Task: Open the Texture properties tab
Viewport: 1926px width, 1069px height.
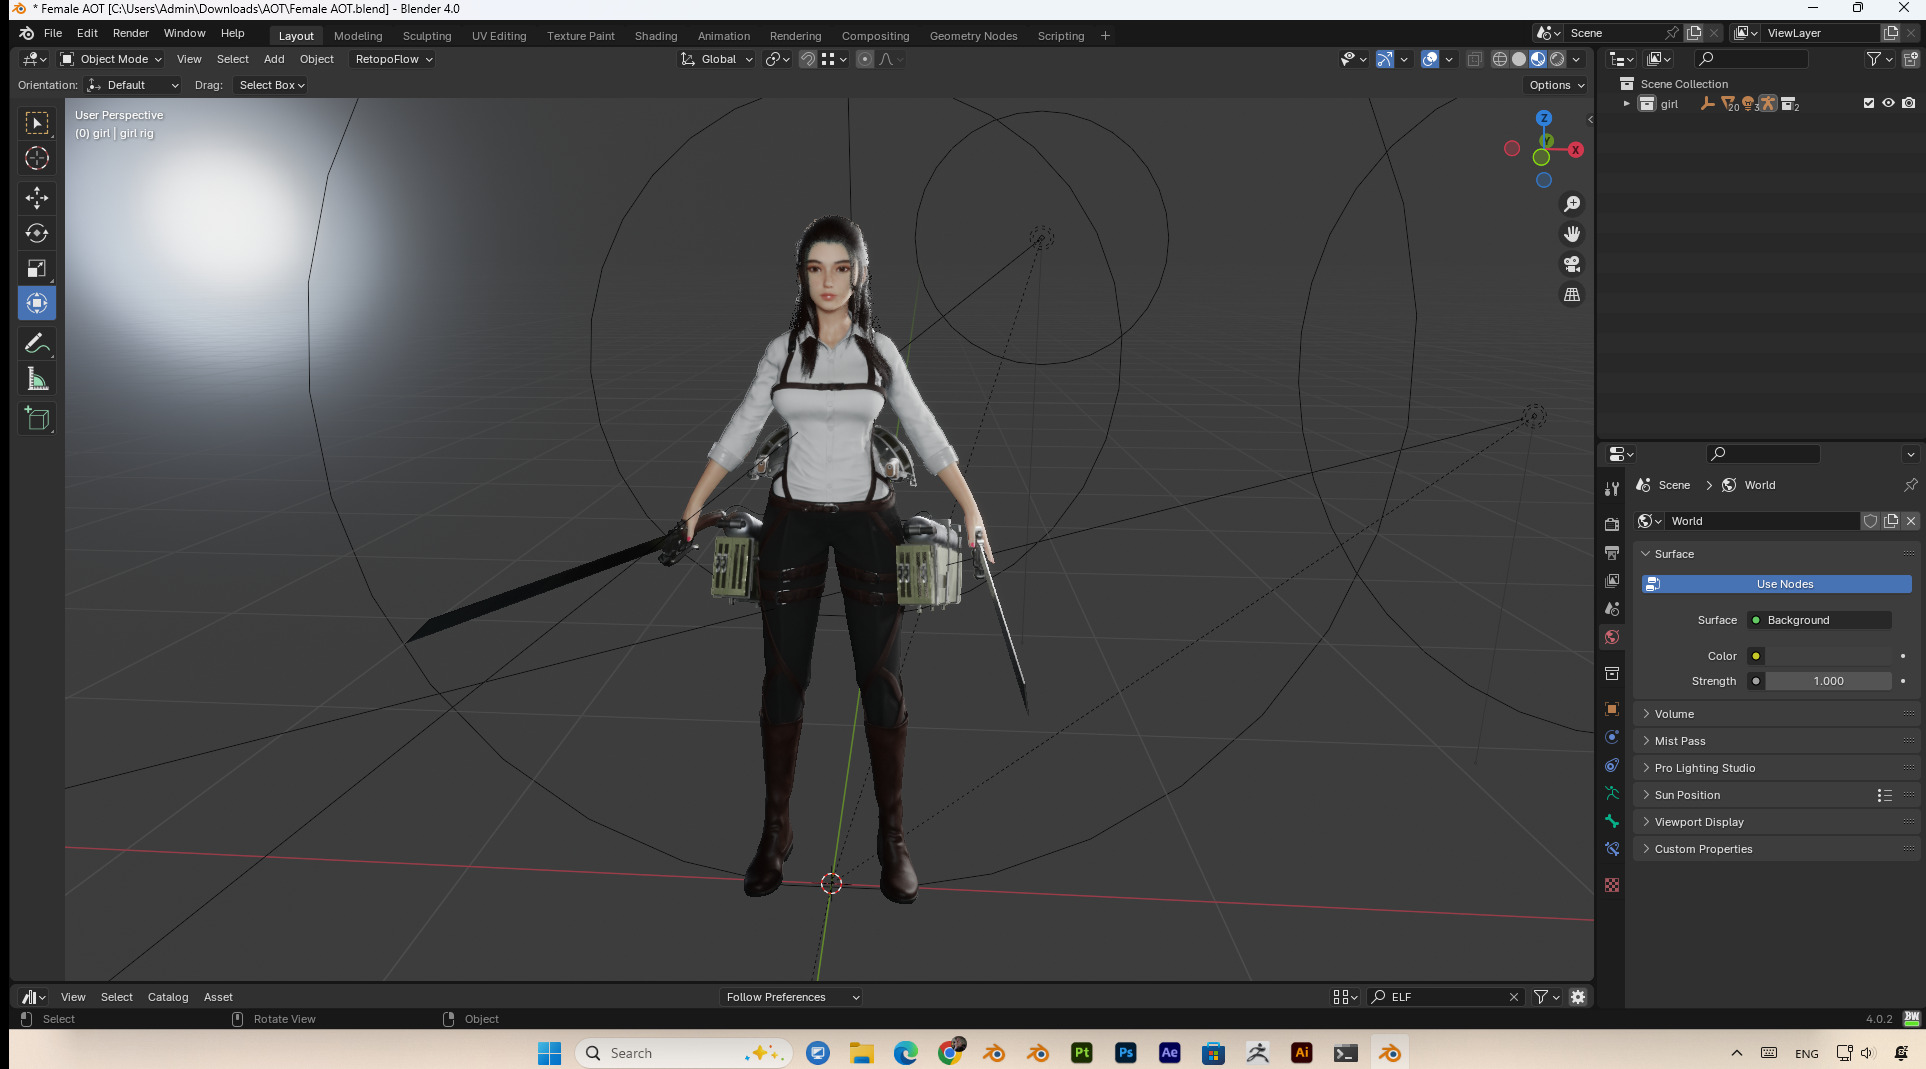Action: coord(1612,885)
